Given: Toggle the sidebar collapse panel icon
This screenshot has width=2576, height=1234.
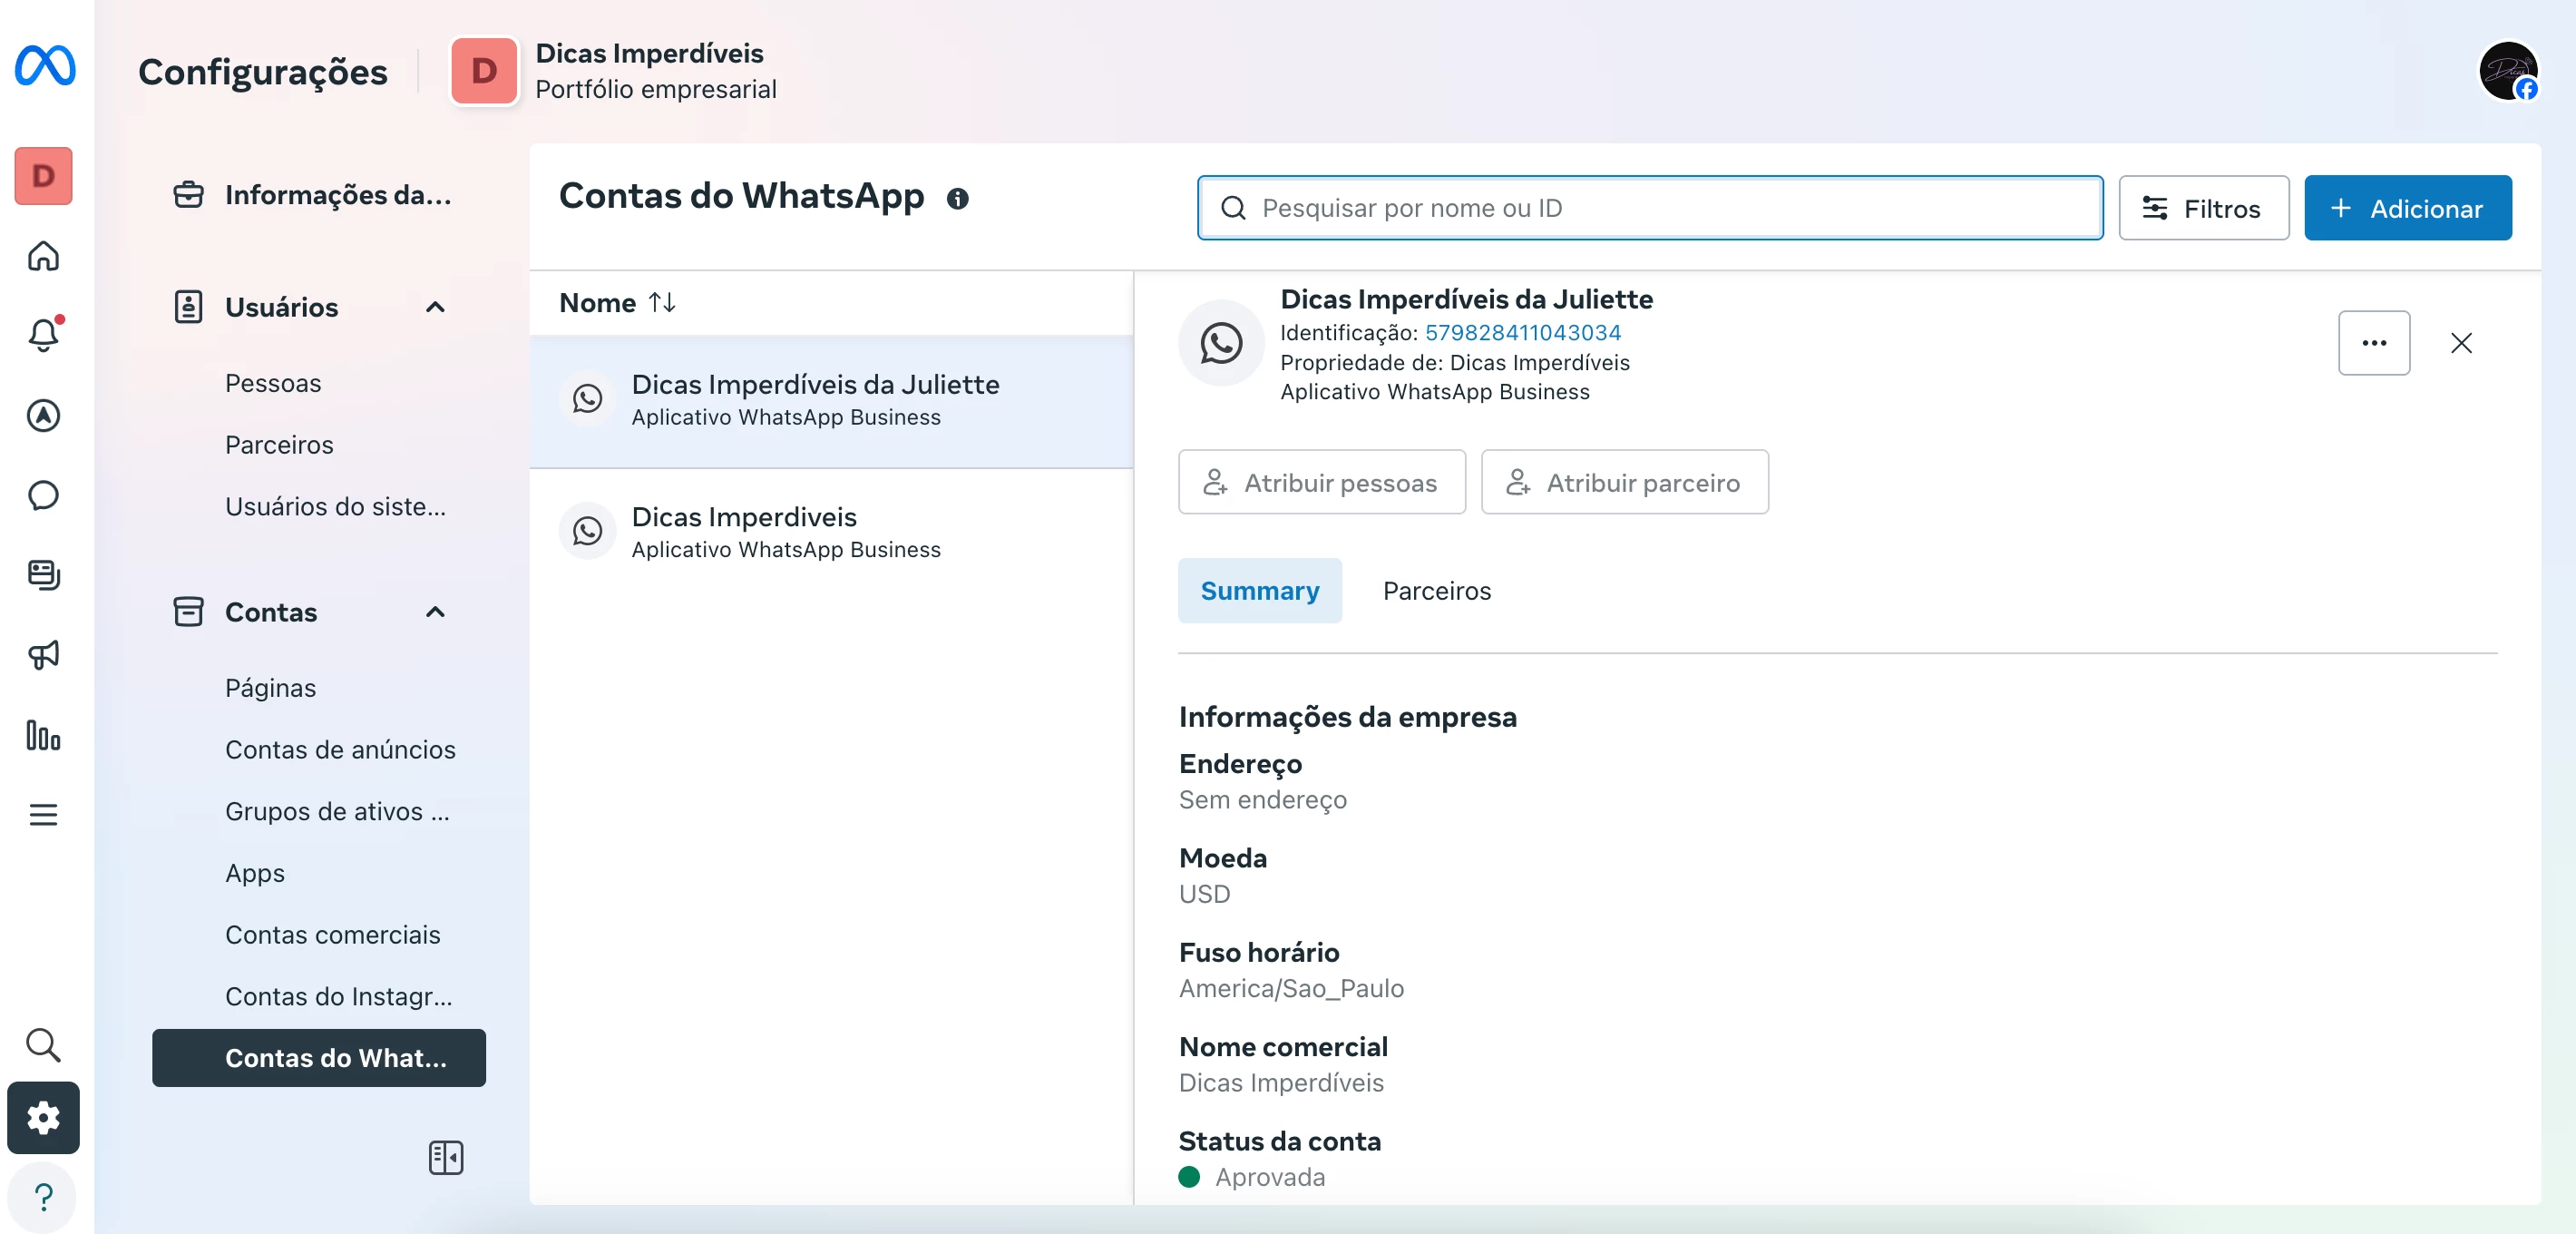Looking at the screenshot, I should 445,1157.
